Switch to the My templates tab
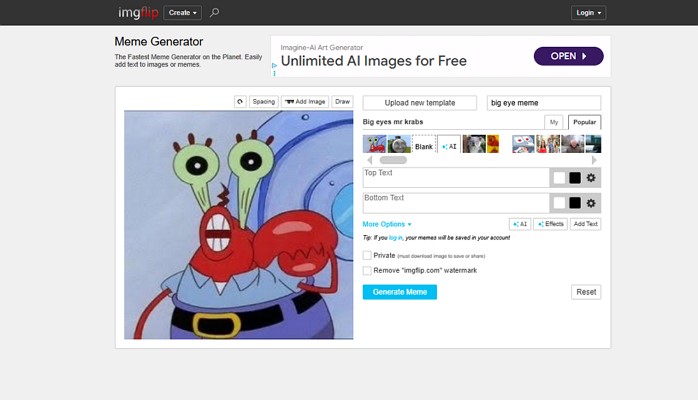Screen dimensions: 698x400 [x=554, y=122]
